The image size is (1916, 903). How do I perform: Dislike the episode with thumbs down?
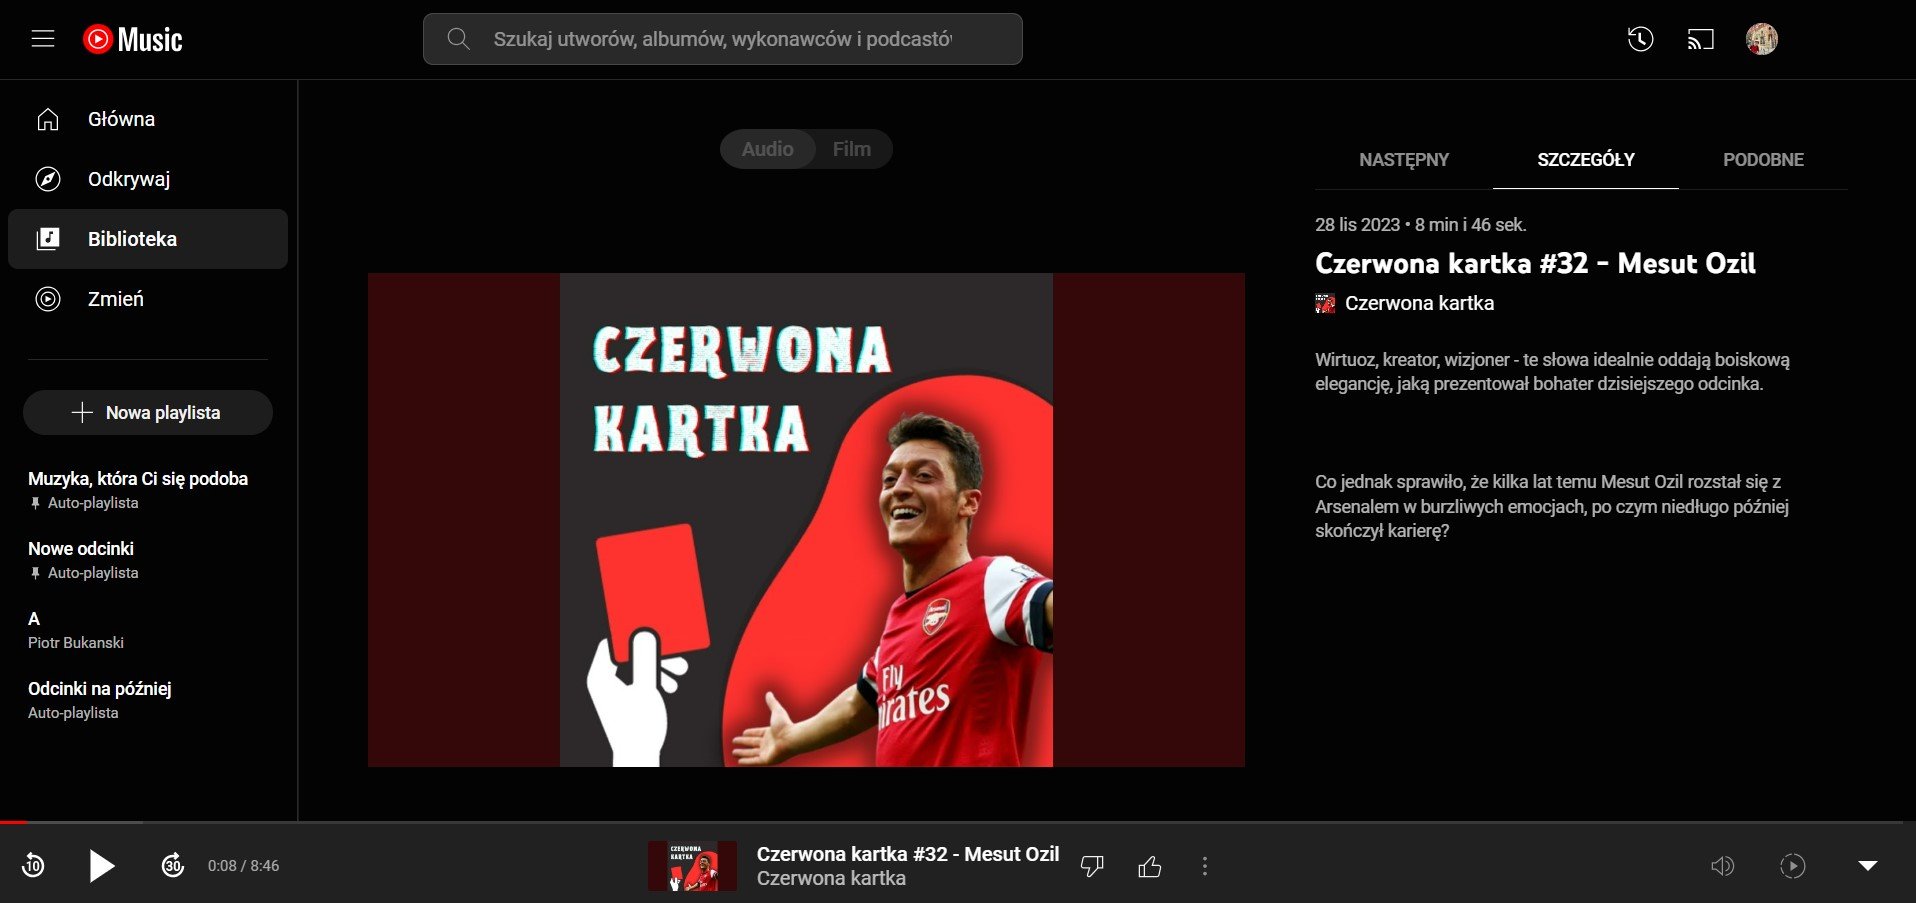(1092, 866)
